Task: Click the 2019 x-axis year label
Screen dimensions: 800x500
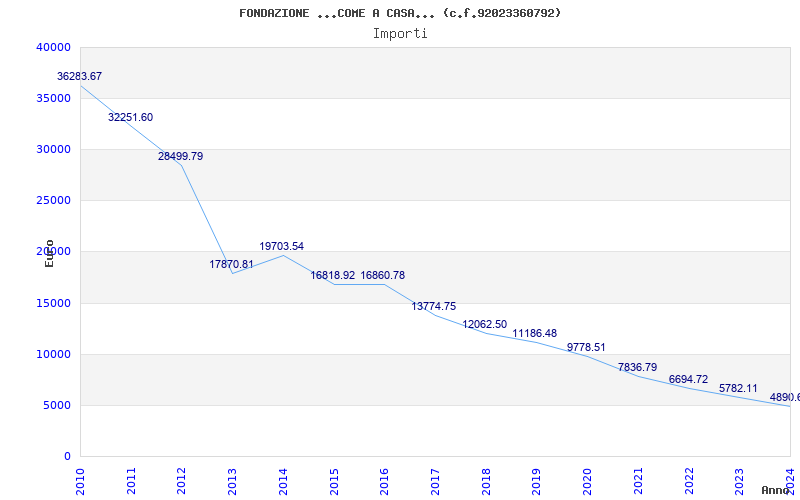Action: pyautogui.click(x=536, y=481)
